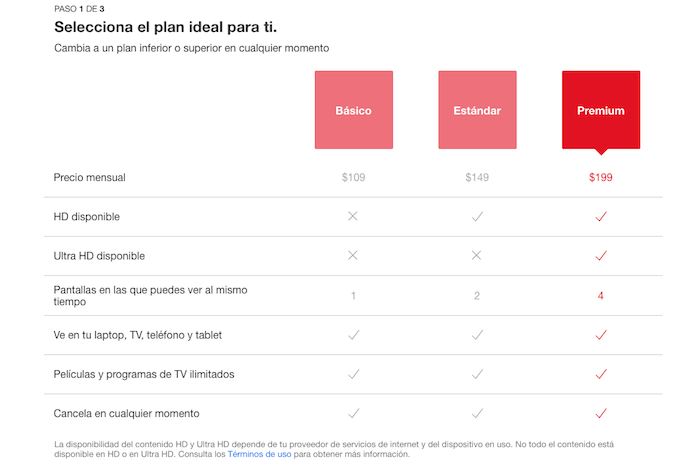Image resolution: width=700 pixels, height=474 pixels.
Task: Click the $149 Estándar monthly price
Action: [x=477, y=177]
